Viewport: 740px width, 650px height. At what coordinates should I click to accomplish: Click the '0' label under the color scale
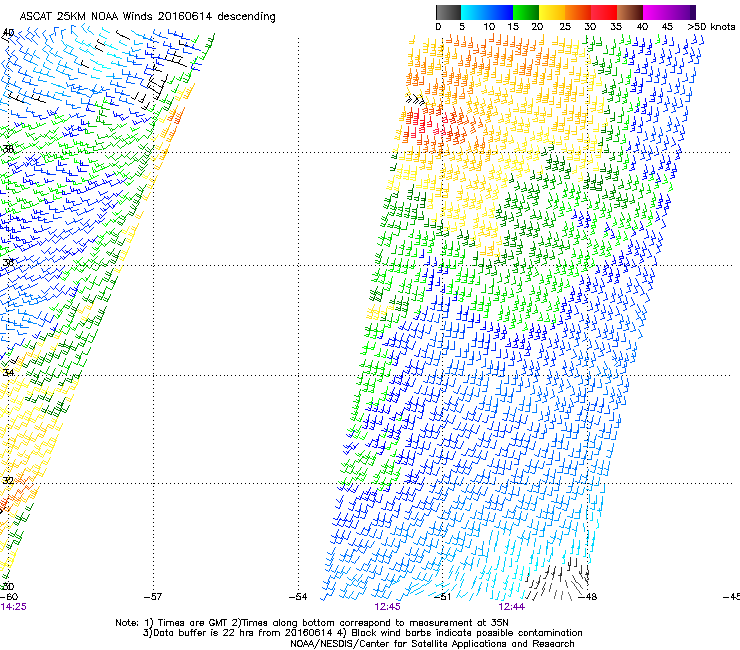(438, 27)
